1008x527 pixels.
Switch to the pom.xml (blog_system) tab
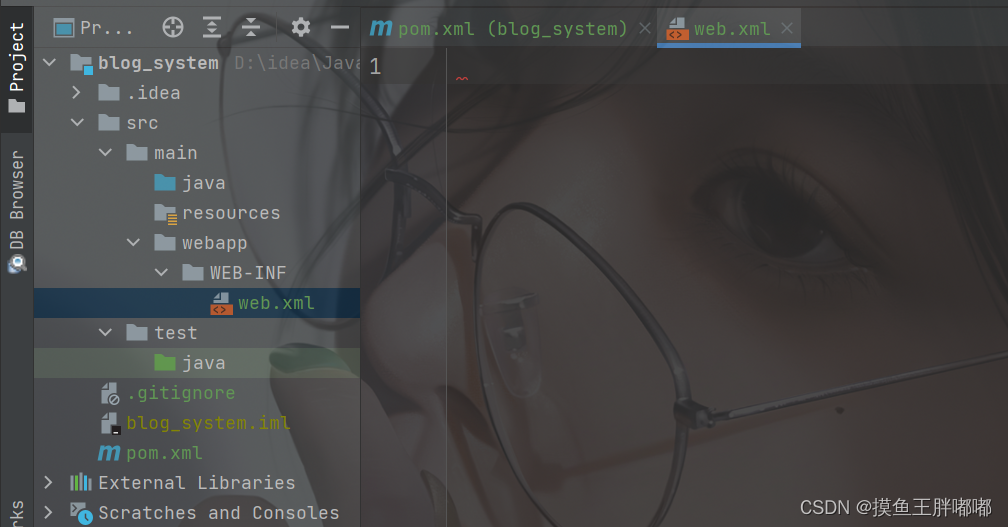coord(512,28)
